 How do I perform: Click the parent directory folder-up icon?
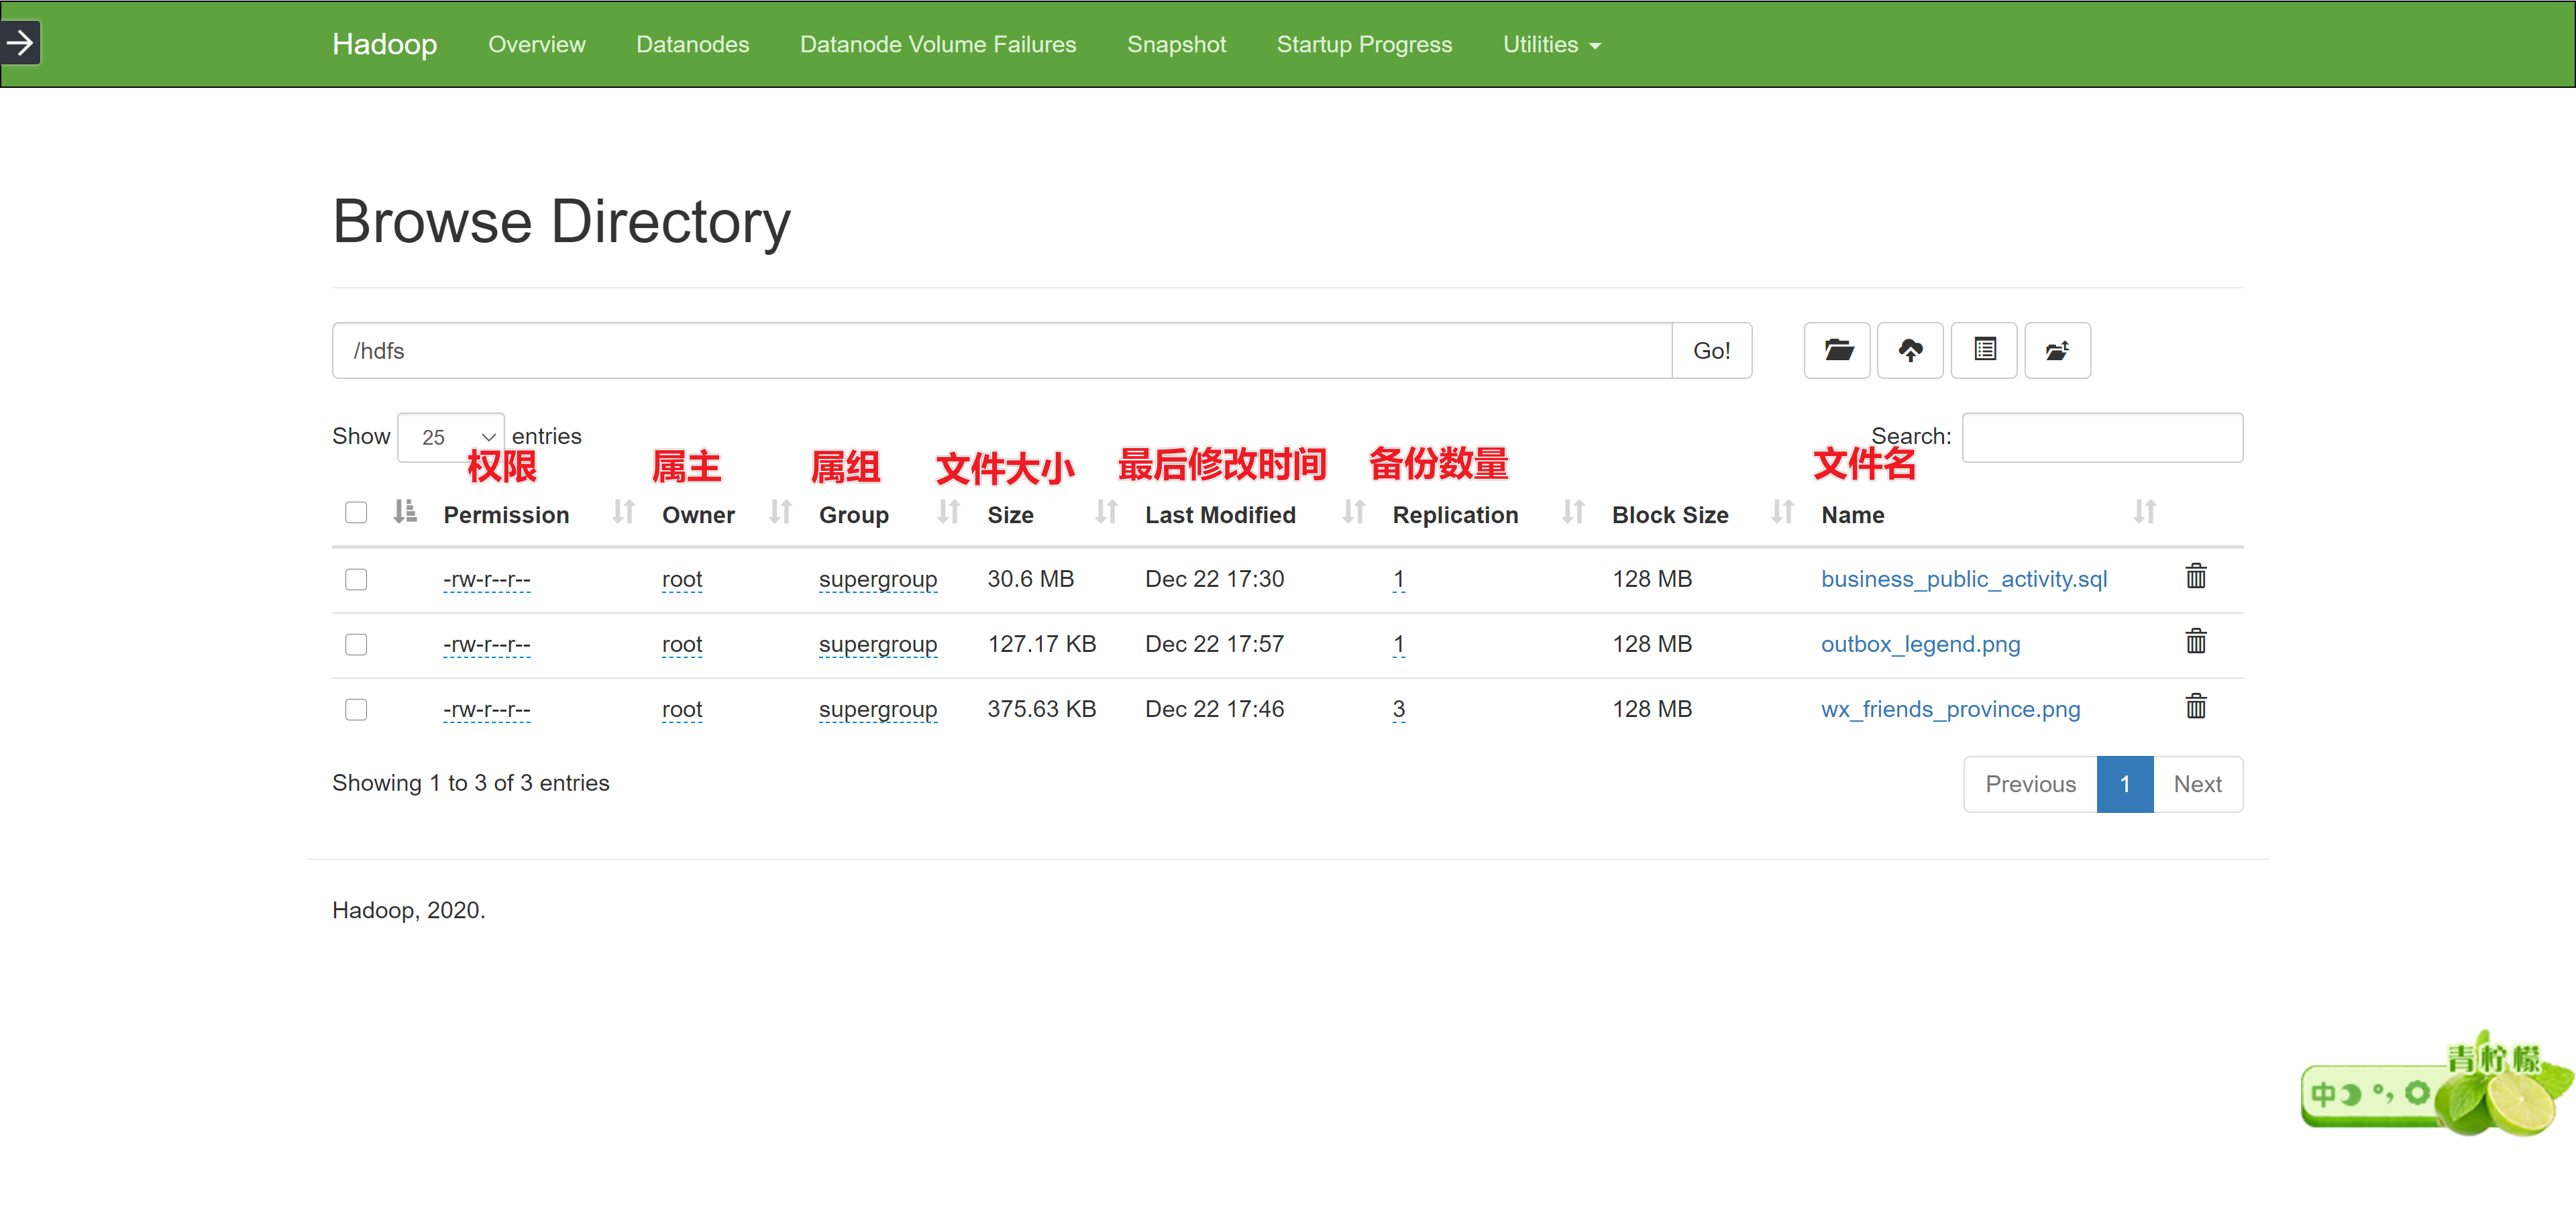click(2057, 350)
